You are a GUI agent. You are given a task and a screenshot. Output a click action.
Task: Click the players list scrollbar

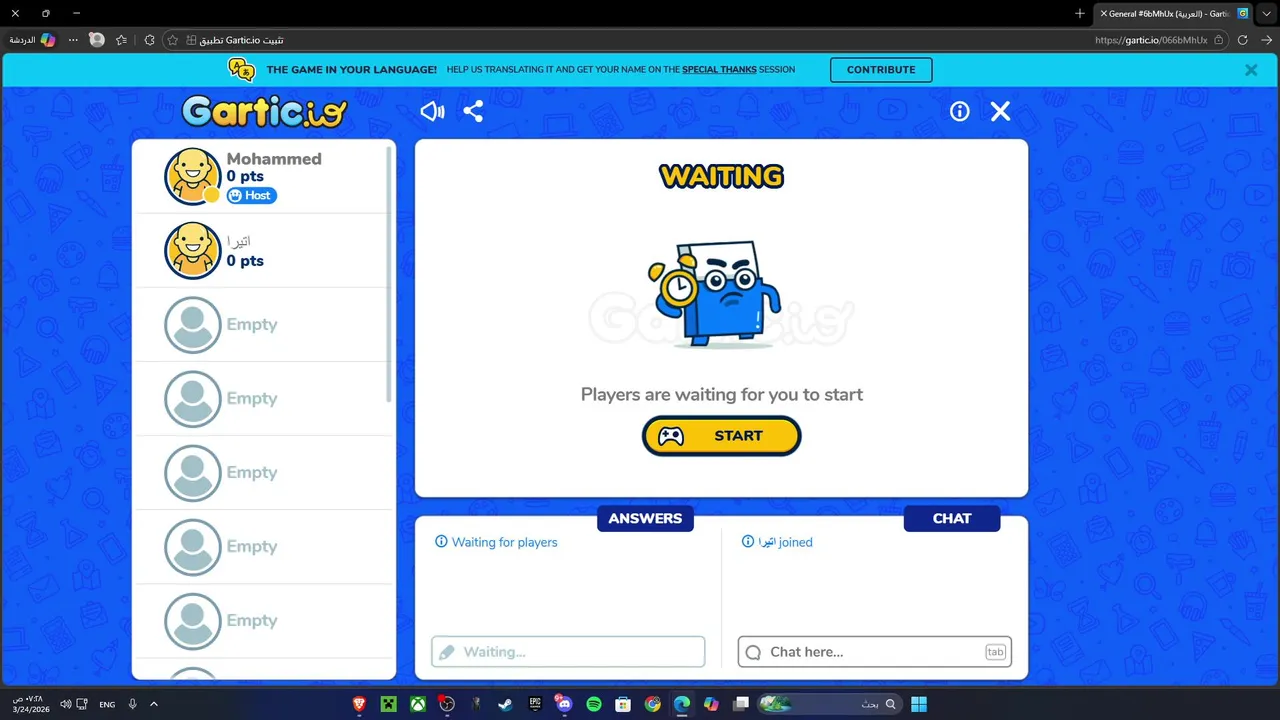coord(388,275)
